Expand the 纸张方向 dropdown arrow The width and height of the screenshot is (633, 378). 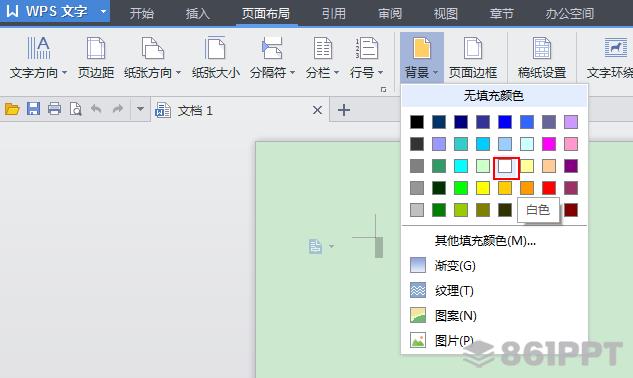(x=178, y=73)
